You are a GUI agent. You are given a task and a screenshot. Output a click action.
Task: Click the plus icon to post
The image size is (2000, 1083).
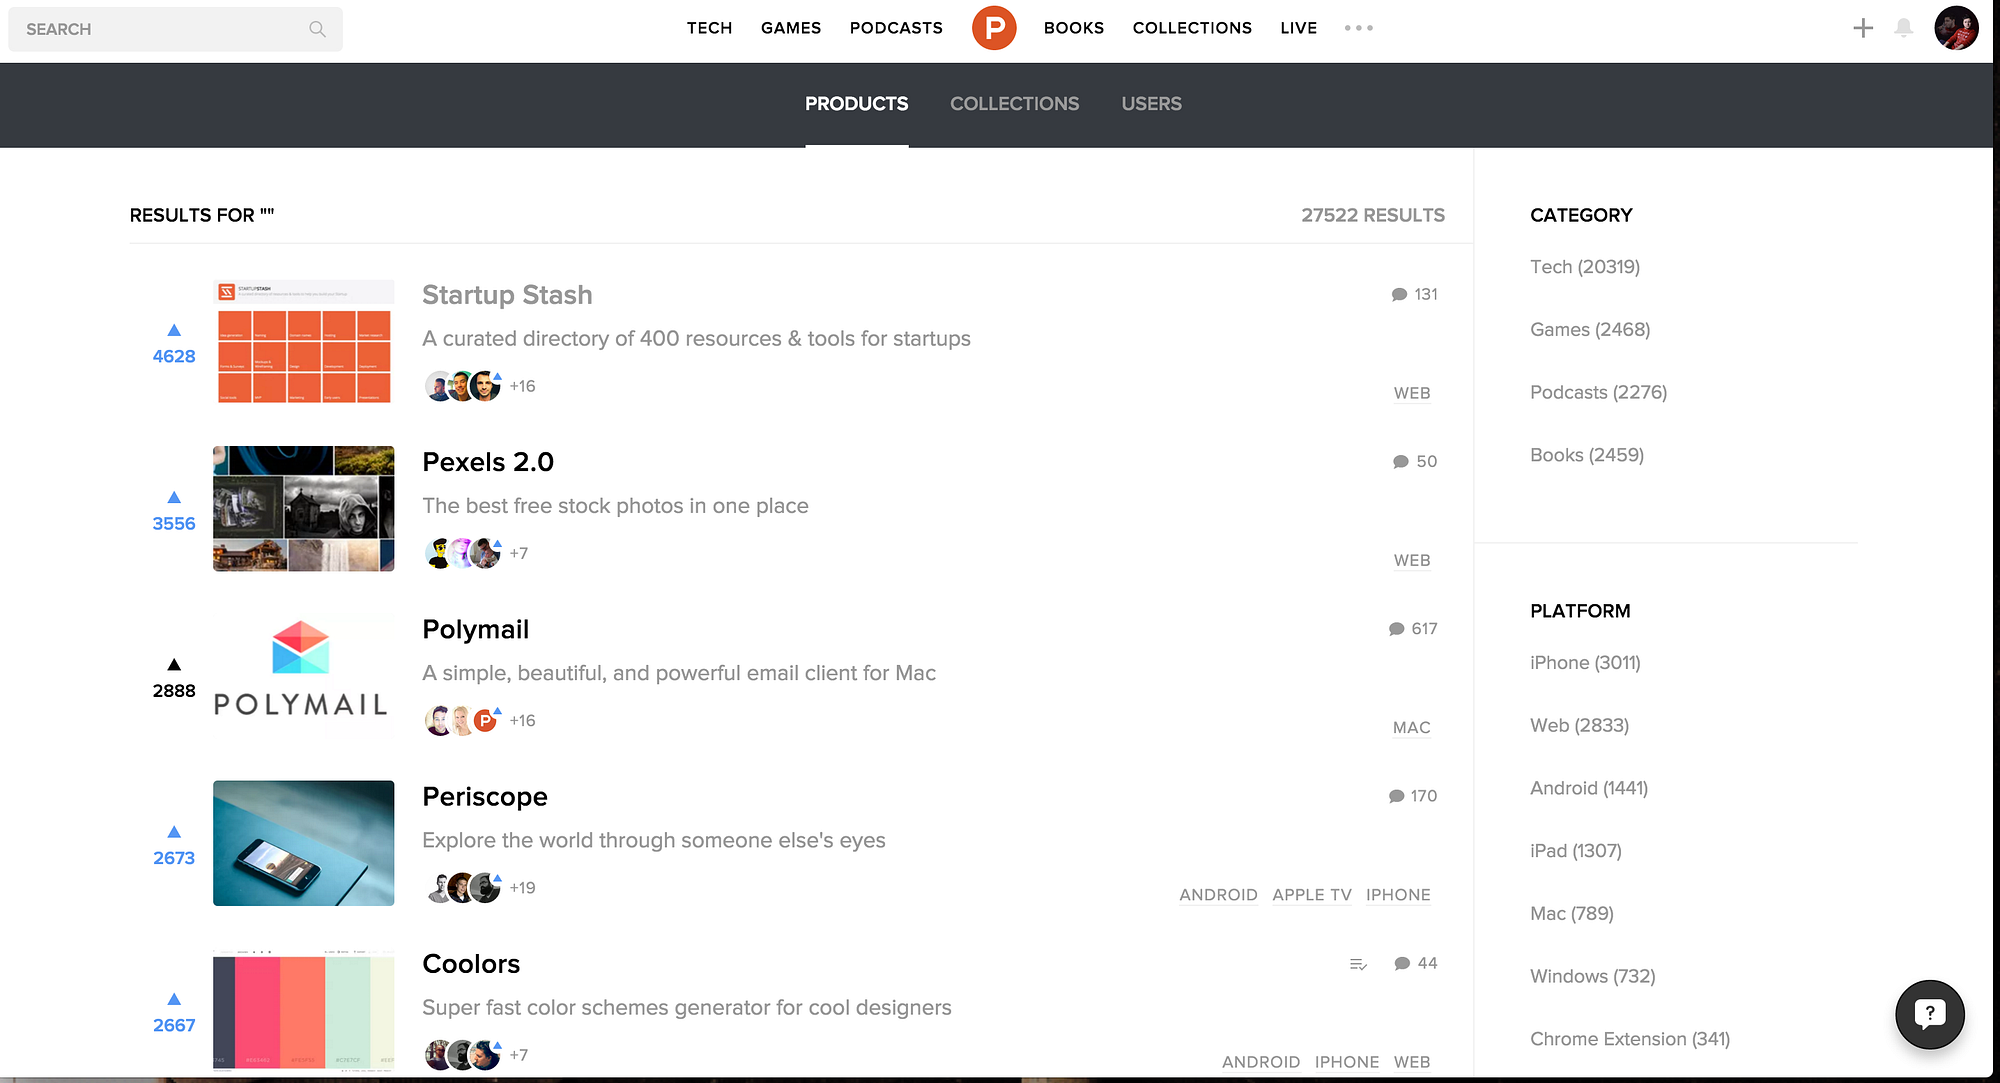[1862, 28]
